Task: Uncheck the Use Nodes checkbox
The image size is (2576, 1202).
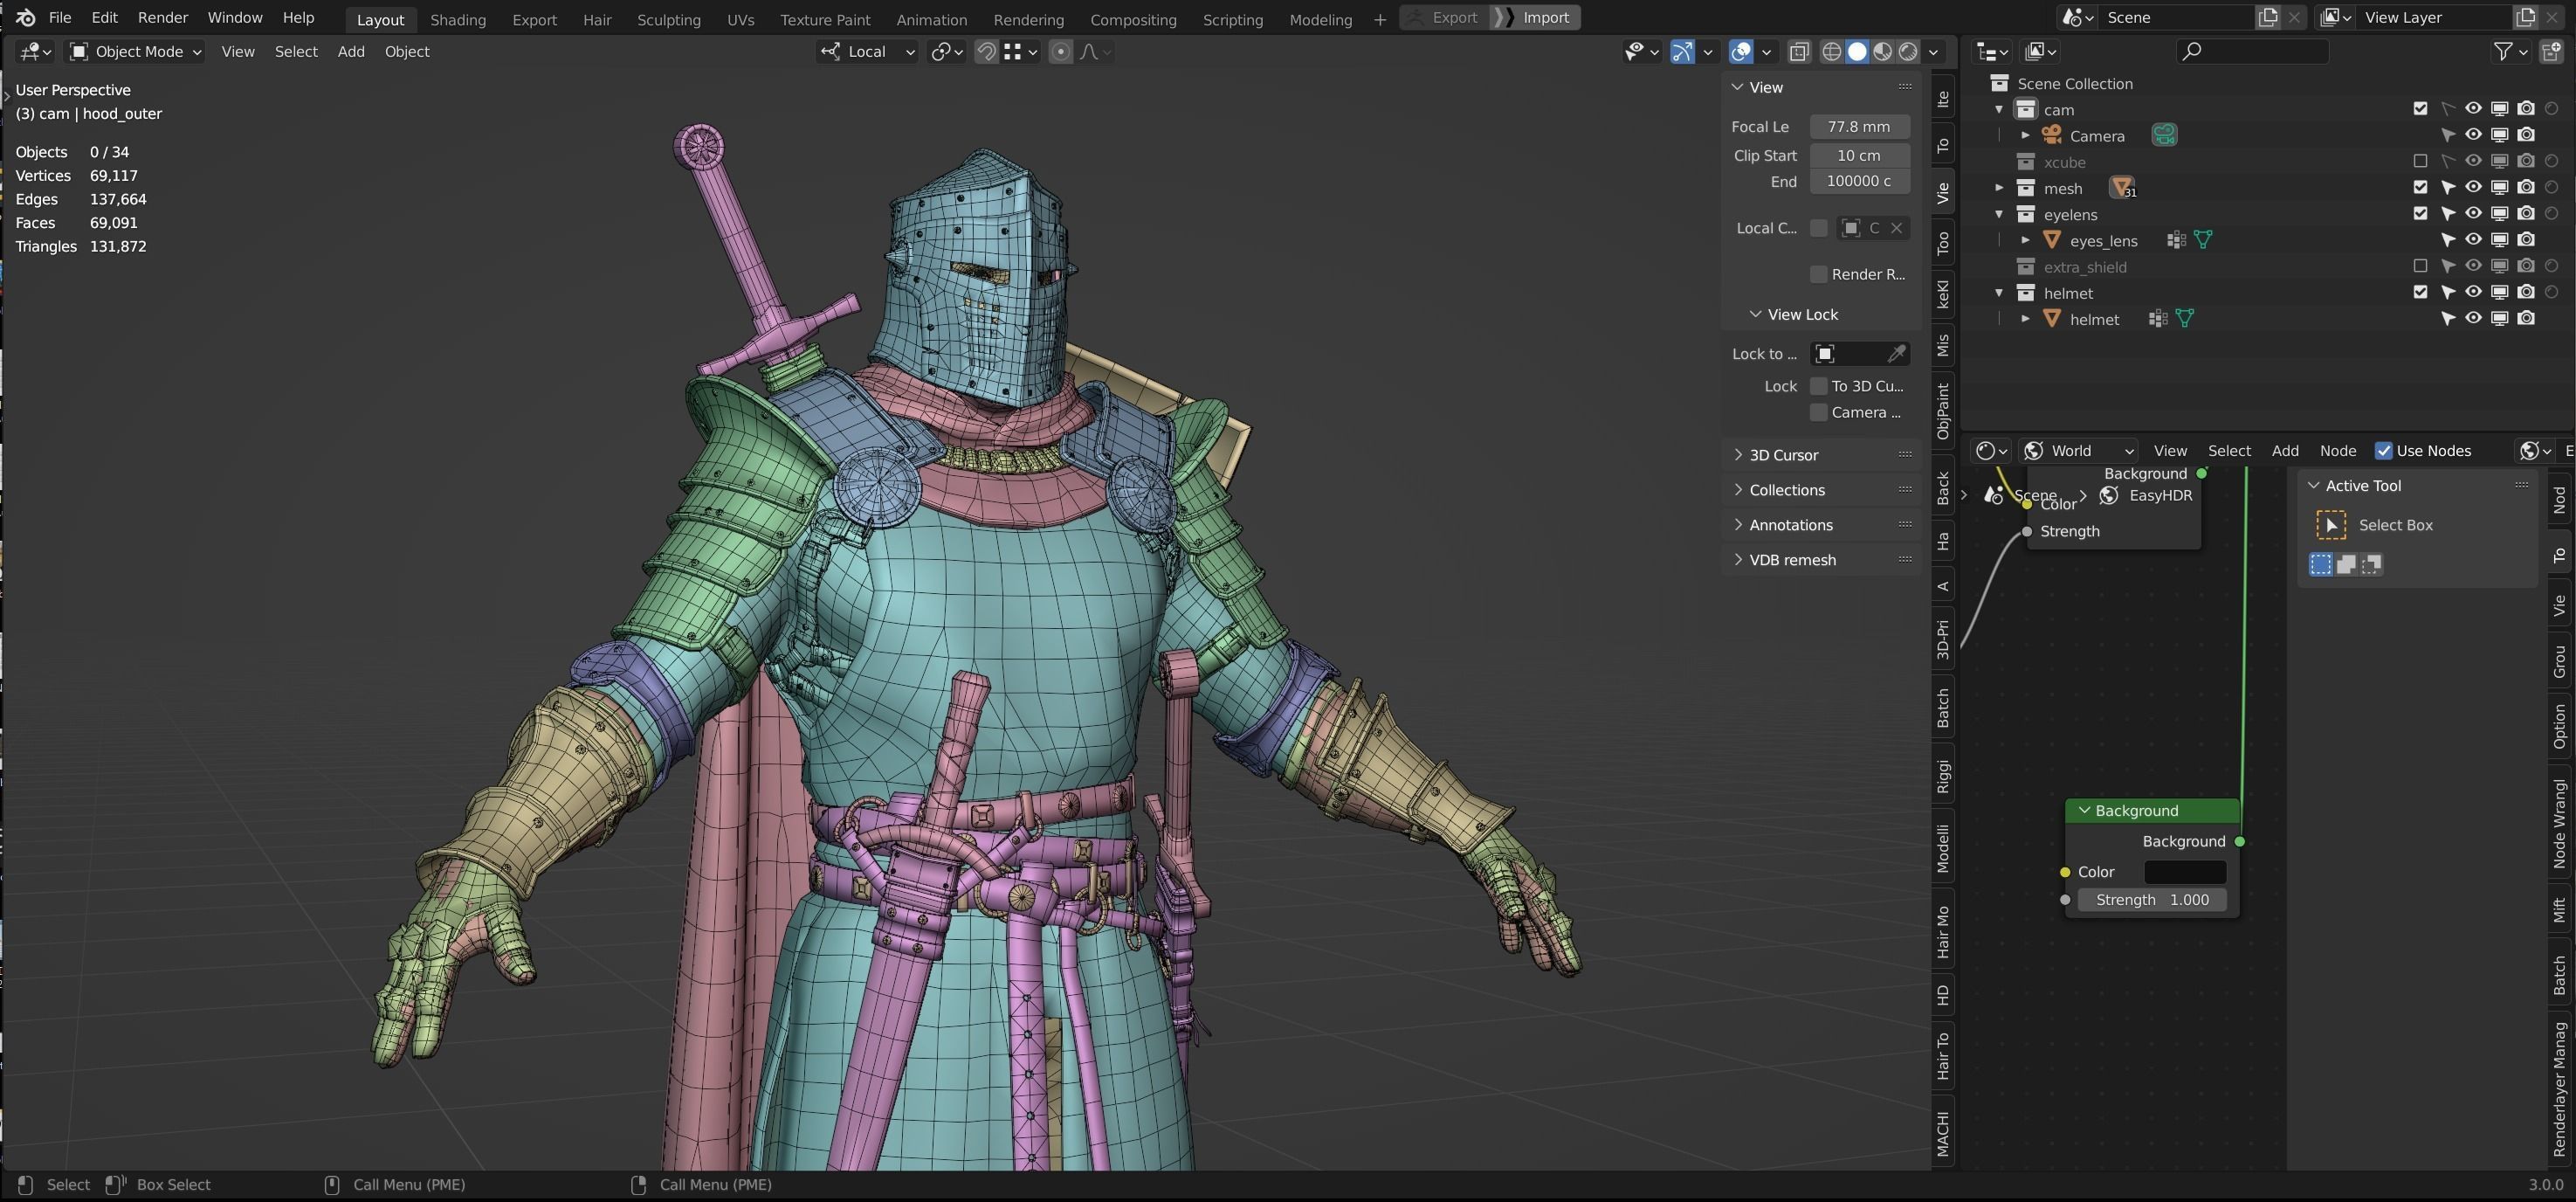Action: [2384, 450]
